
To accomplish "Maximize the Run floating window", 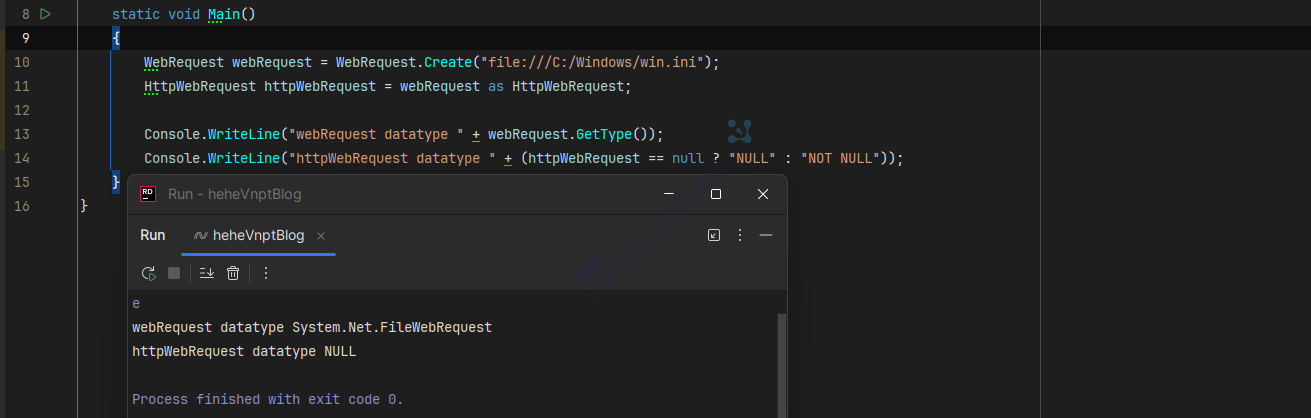I will [716, 194].
